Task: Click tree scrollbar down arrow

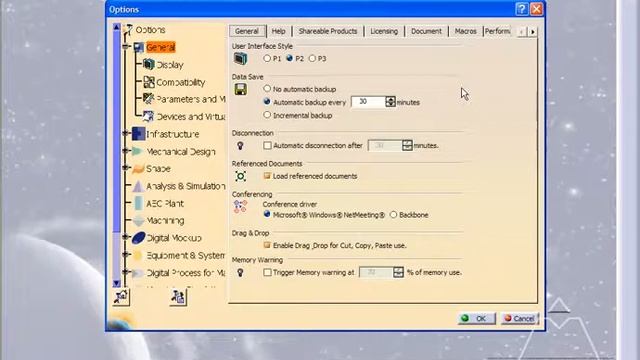Action: [116, 283]
